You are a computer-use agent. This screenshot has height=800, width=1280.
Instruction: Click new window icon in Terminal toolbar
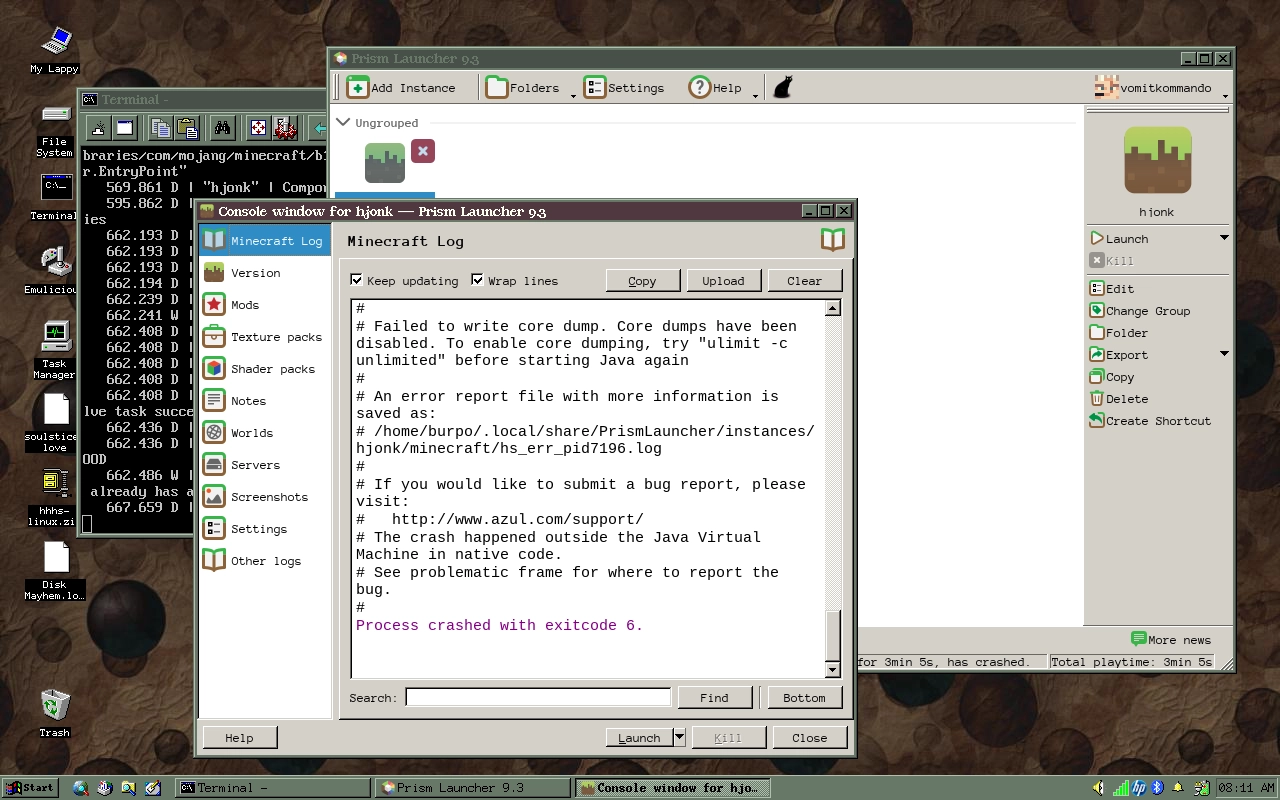coord(125,128)
